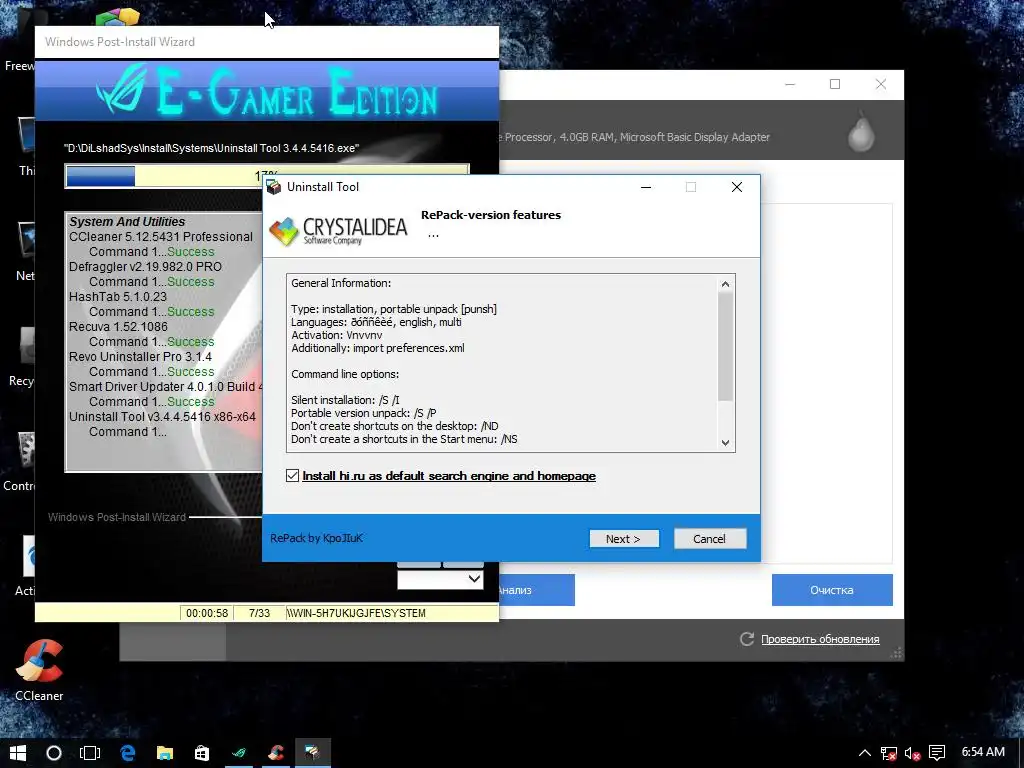Click the information box scrollbar thumb
Image resolution: width=1024 pixels, height=768 pixels.
pos(725,346)
